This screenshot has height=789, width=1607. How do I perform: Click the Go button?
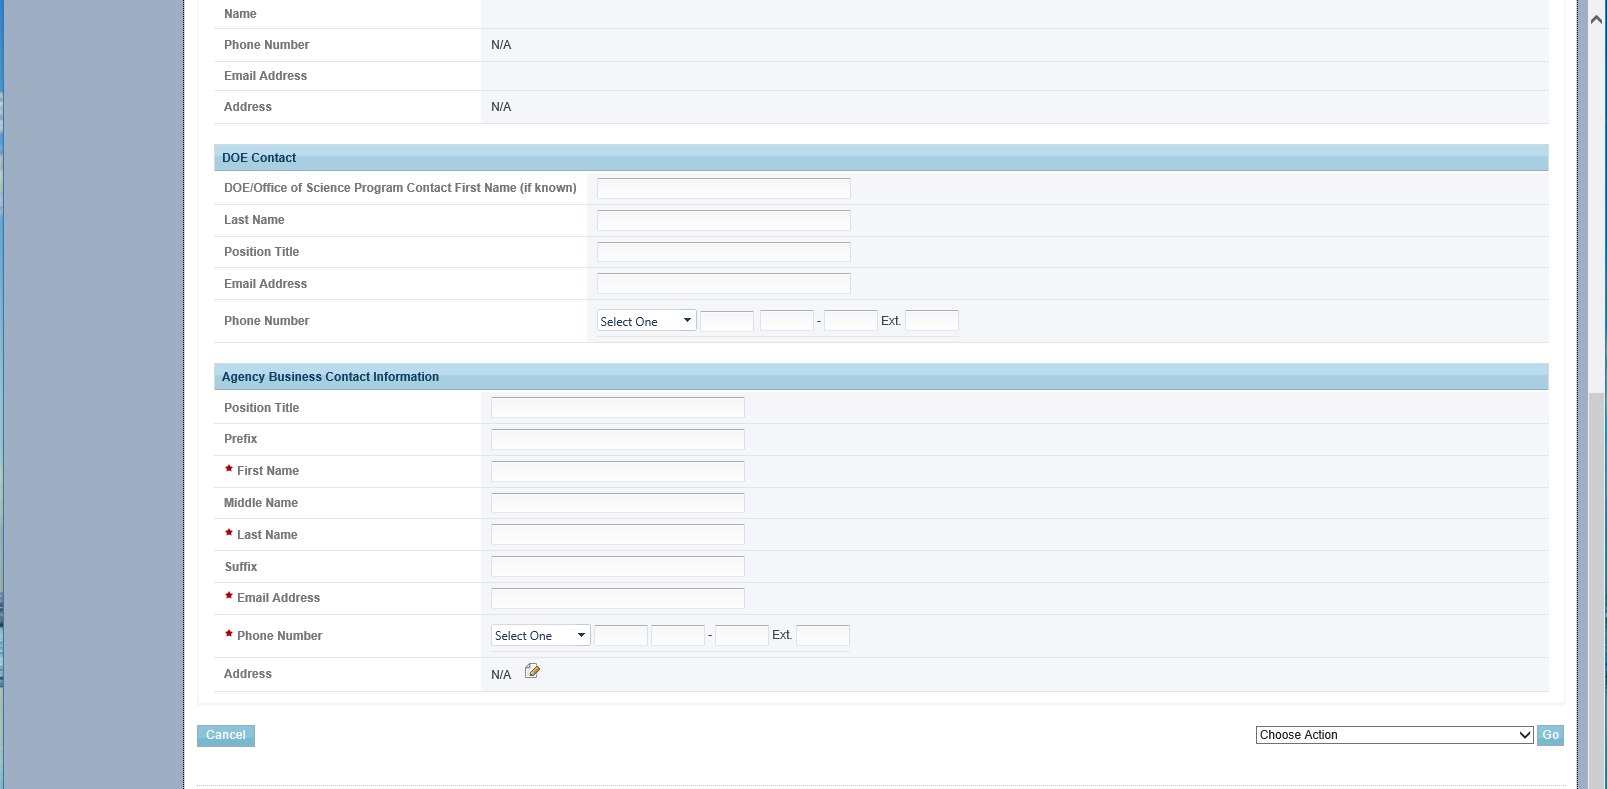point(1551,735)
